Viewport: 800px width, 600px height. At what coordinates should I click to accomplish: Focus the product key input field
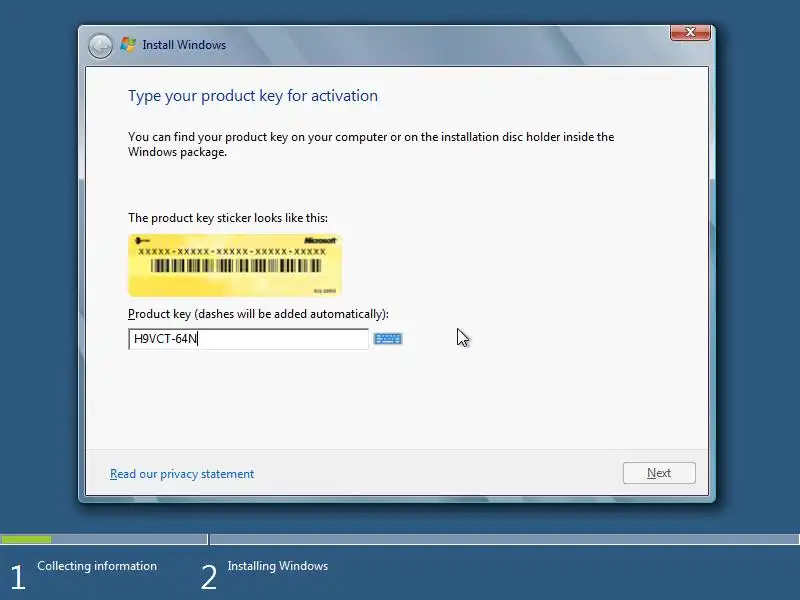[x=248, y=339]
